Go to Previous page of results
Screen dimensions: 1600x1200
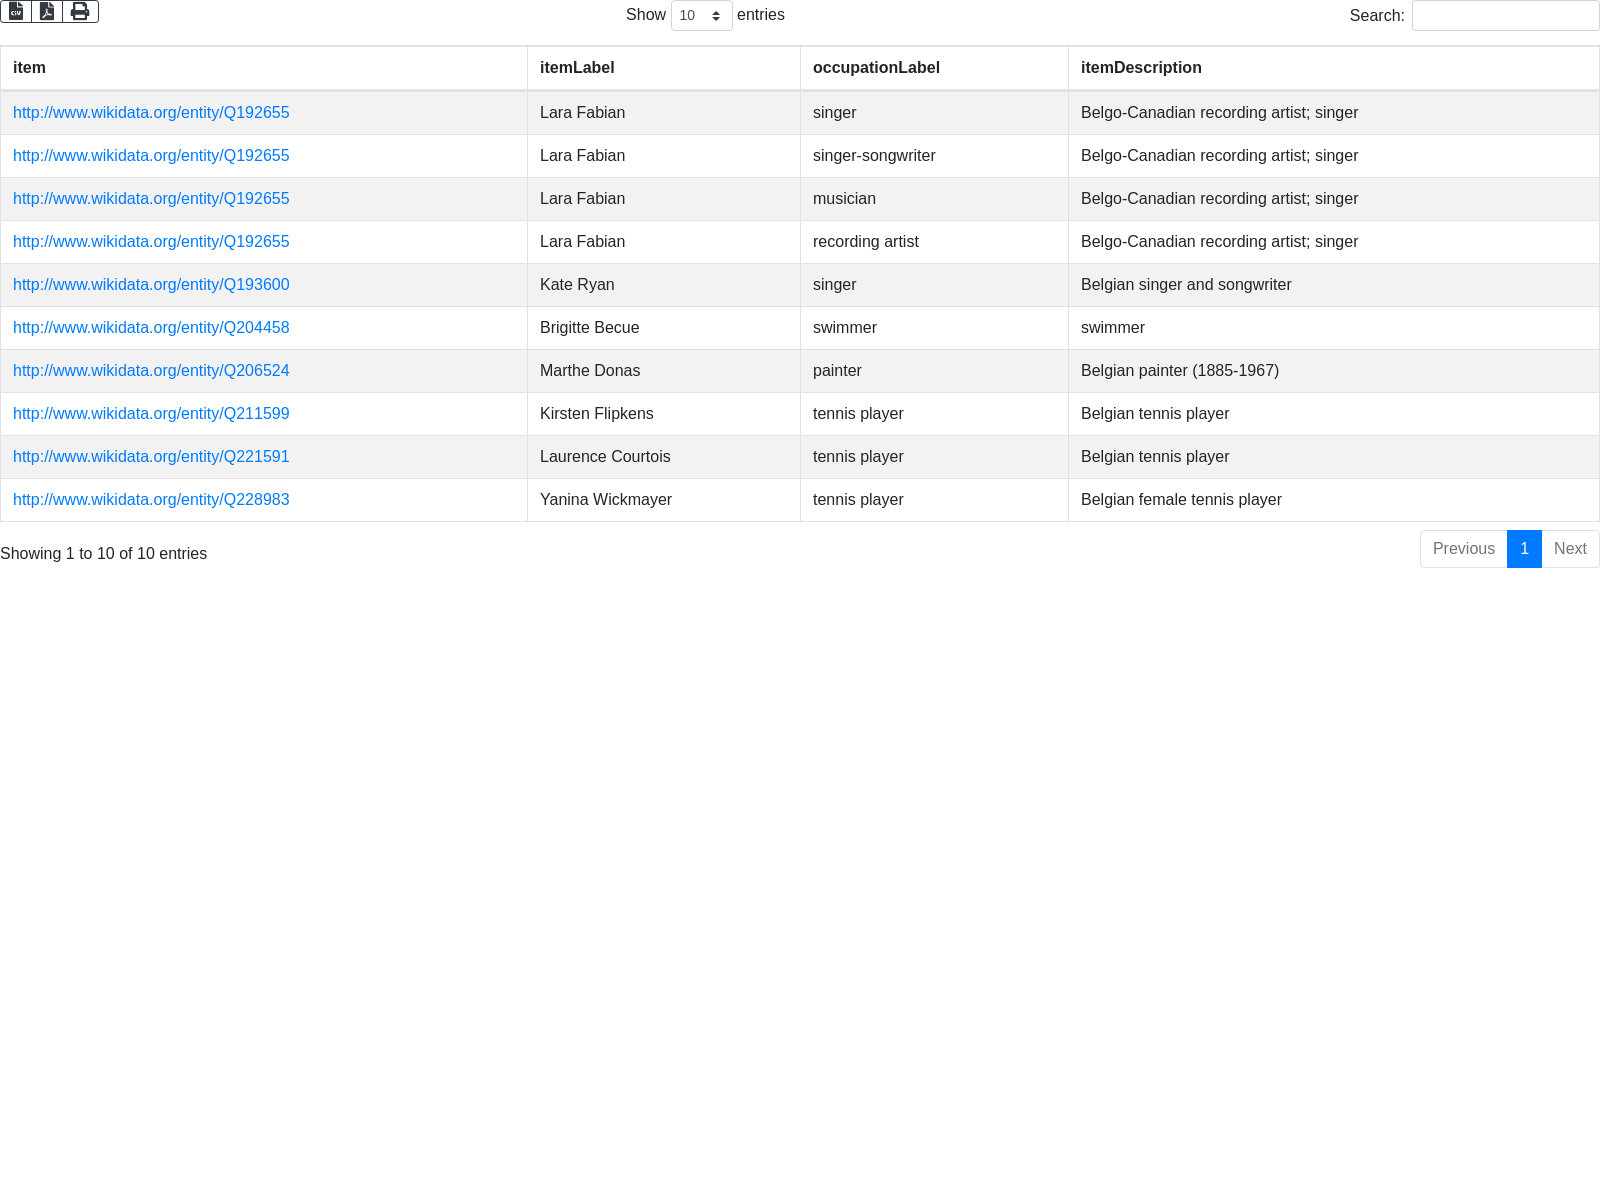point(1463,549)
